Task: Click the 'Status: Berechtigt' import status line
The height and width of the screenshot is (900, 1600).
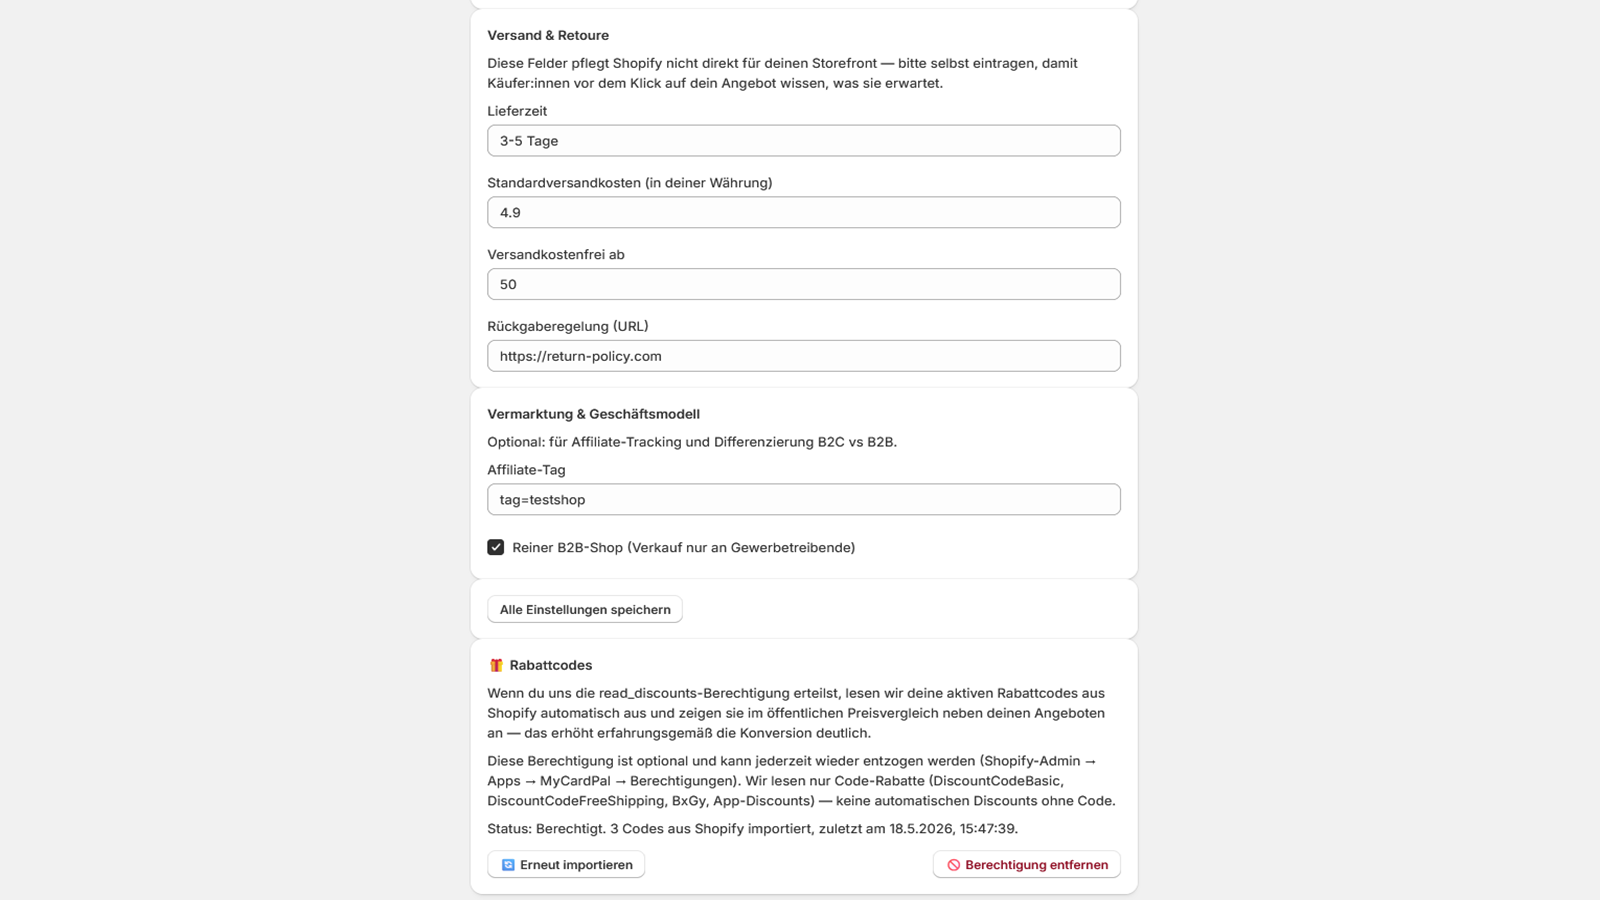Action: click(x=752, y=829)
